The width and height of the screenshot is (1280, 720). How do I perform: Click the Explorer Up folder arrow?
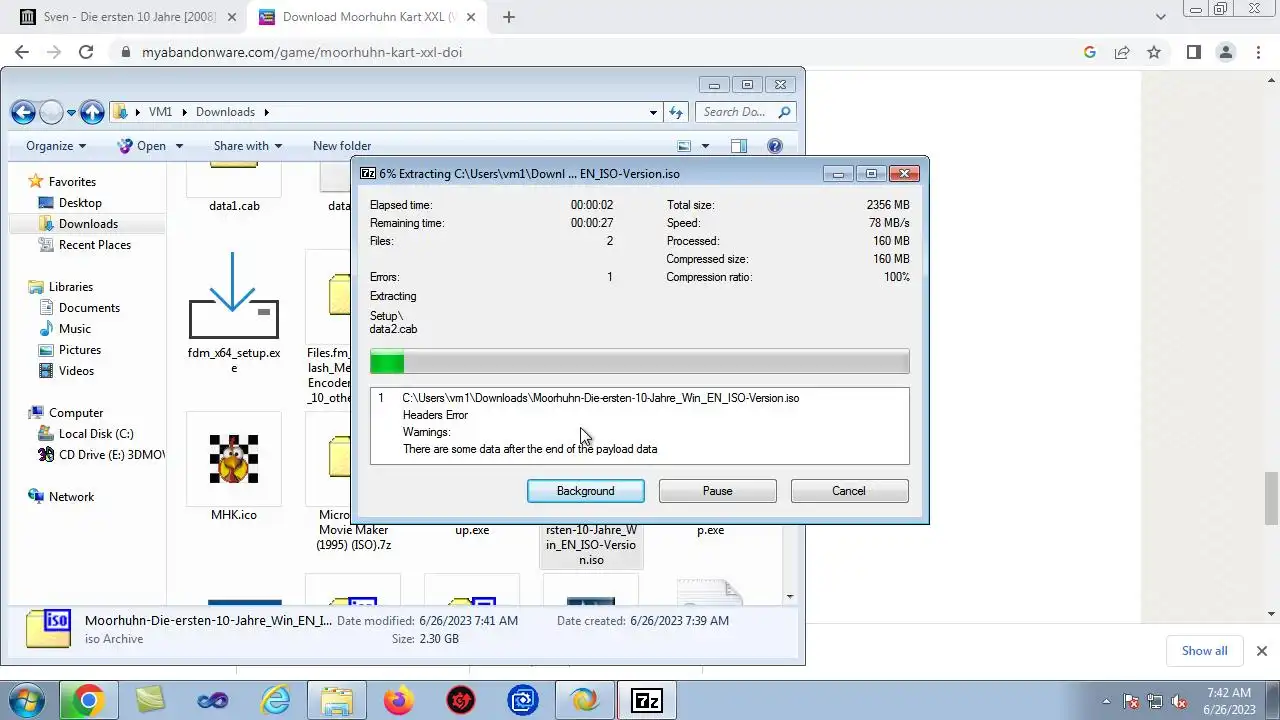[x=92, y=112]
